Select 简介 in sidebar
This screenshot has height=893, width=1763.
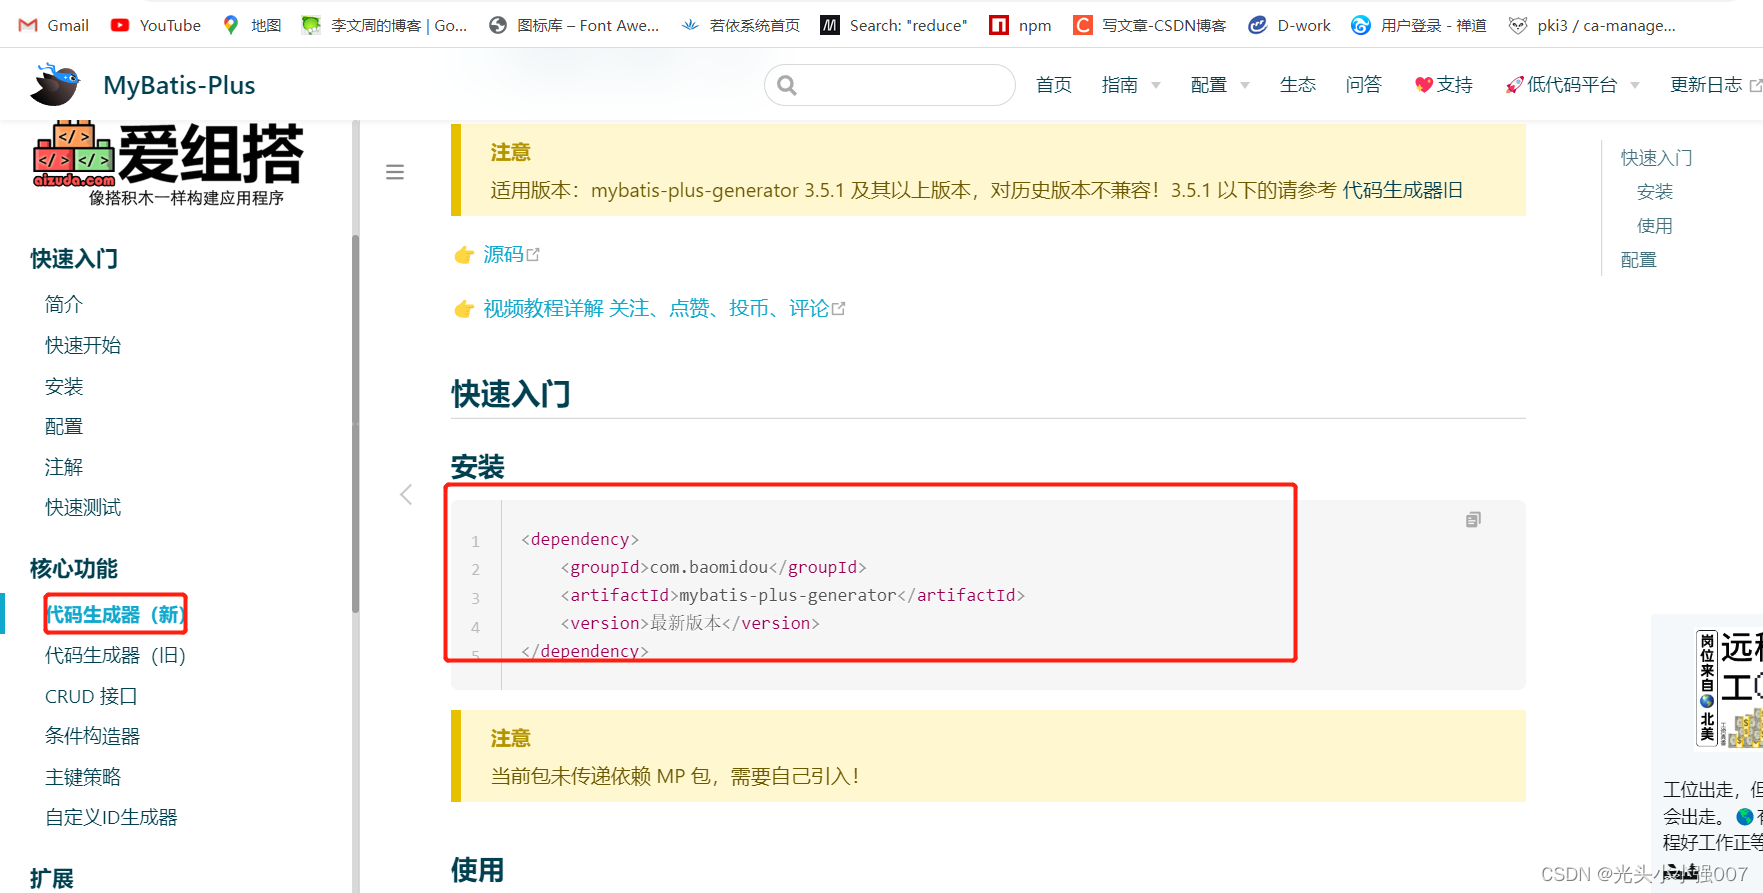(64, 304)
